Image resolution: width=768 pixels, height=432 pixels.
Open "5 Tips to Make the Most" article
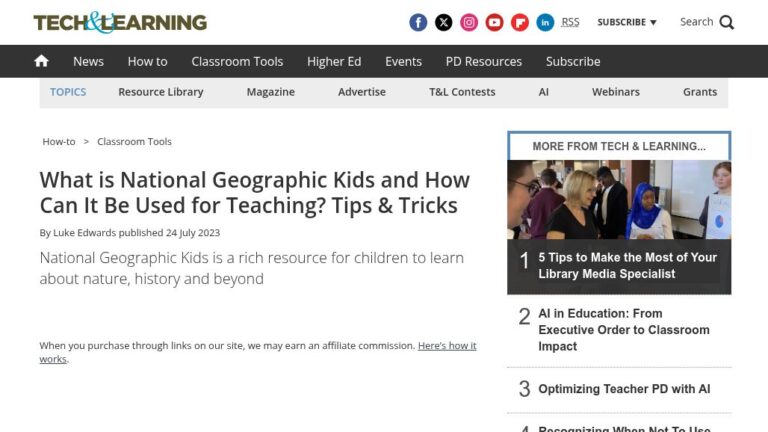[x=627, y=265]
